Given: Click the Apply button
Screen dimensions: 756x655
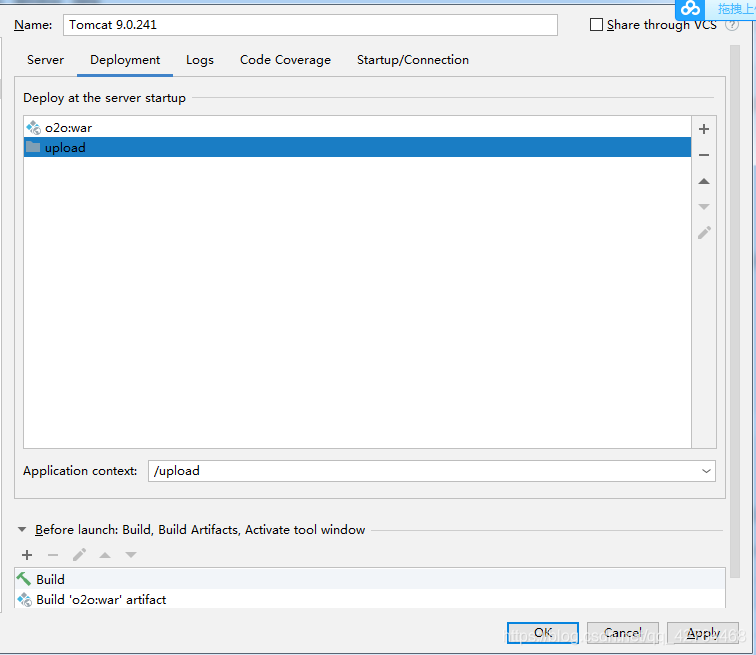Looking at the screenshot, I should (x=703, y=633).
